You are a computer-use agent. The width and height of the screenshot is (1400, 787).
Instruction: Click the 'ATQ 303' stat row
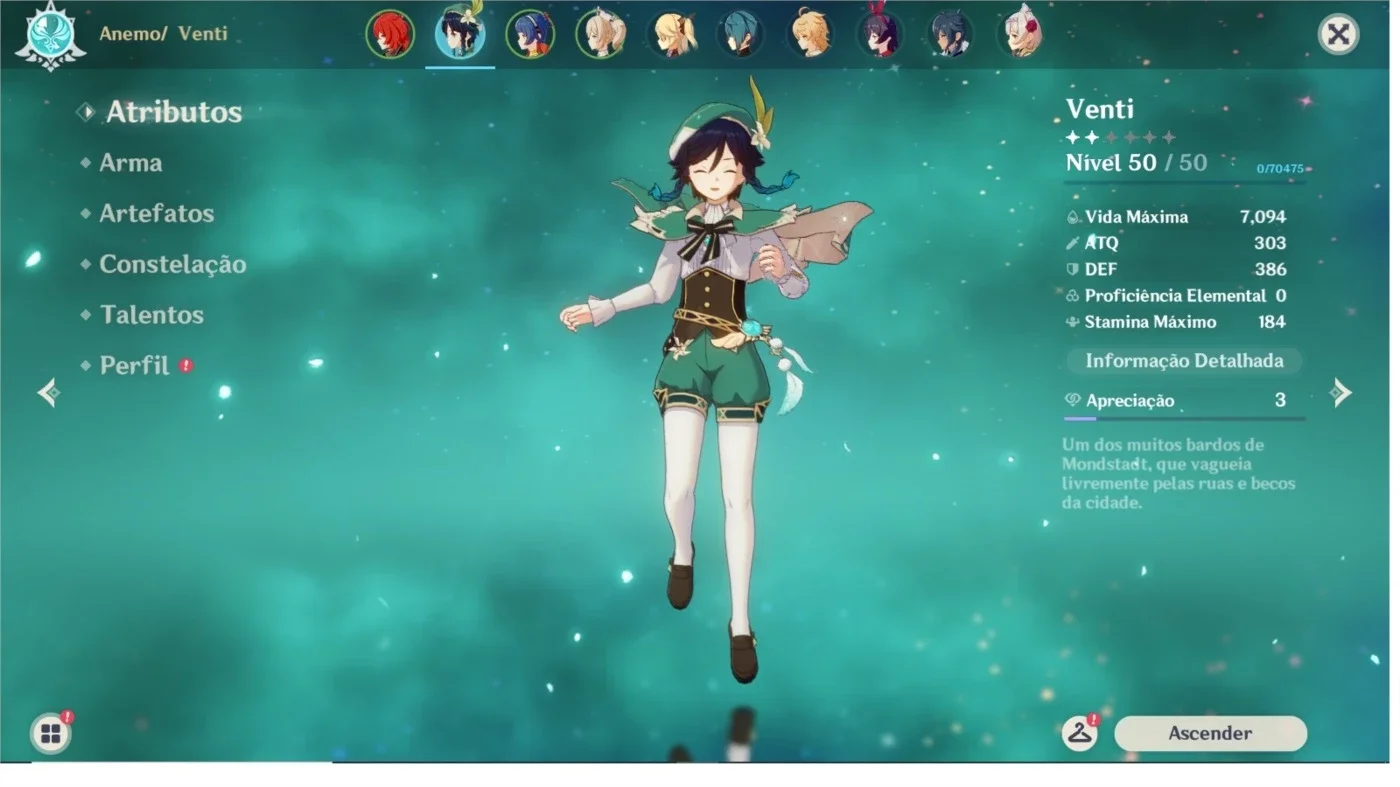(x=1176, y=243)
